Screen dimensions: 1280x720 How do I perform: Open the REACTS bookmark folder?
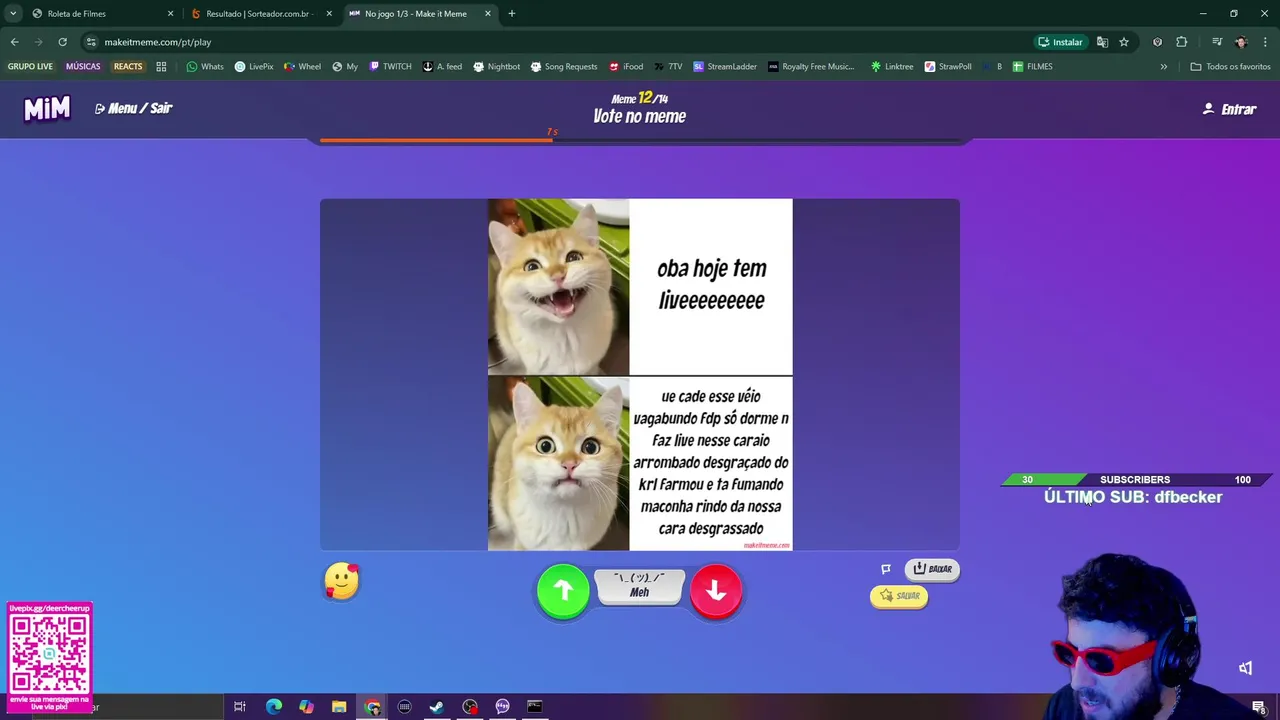point(128,67)
